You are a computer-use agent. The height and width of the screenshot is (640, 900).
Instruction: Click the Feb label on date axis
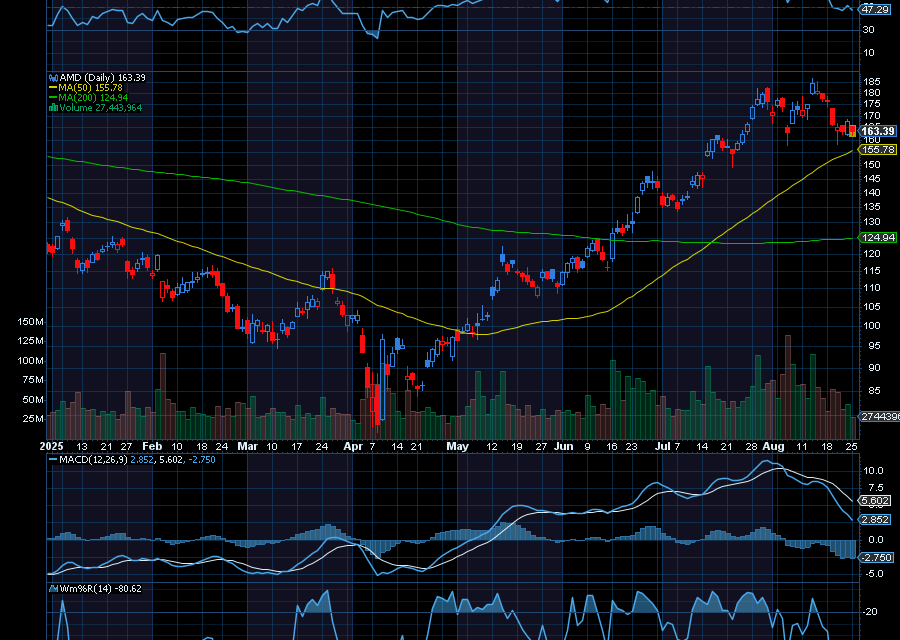coord(152,446)
